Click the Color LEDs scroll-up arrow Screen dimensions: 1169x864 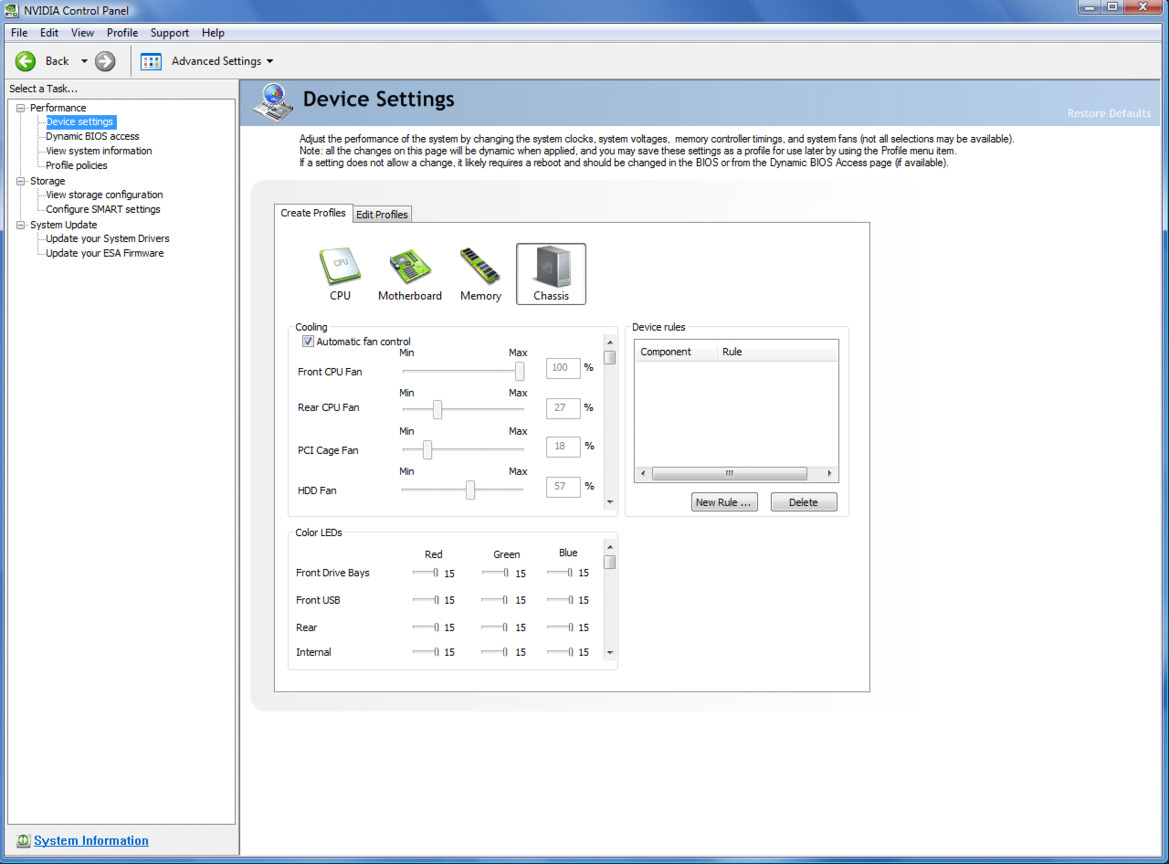pos(610,547)
